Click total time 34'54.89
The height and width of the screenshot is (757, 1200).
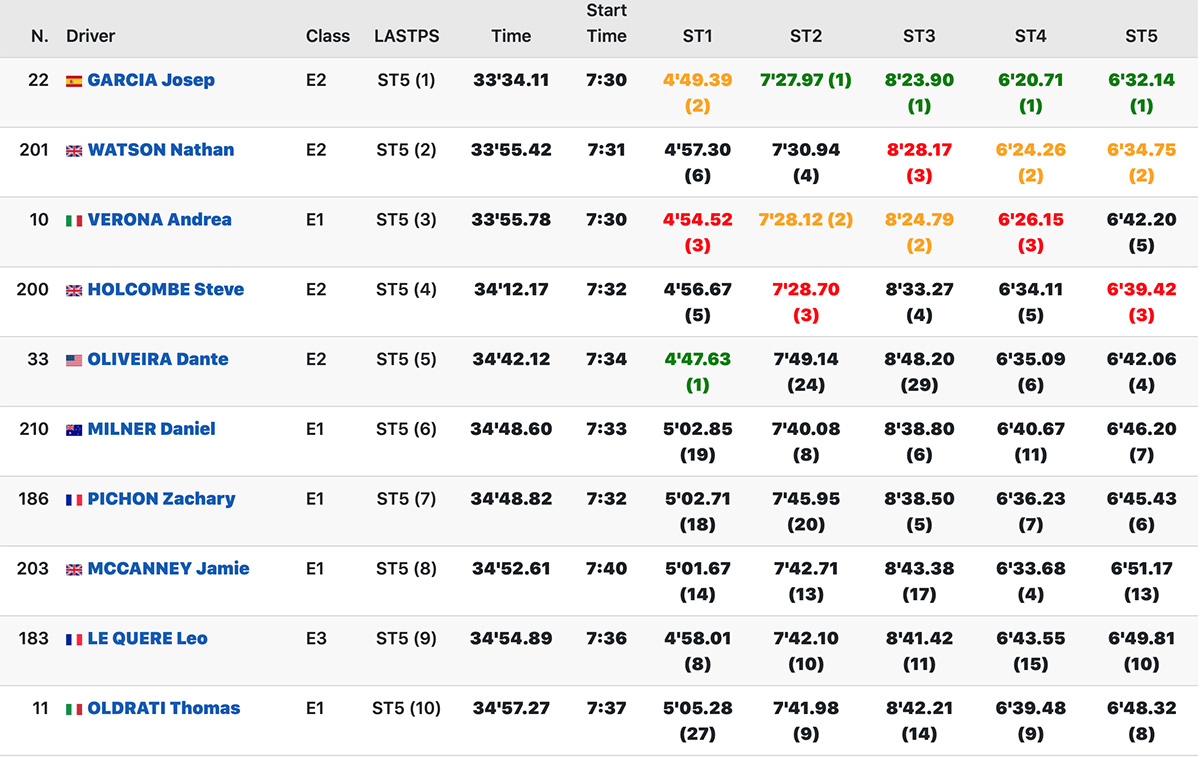511,639
